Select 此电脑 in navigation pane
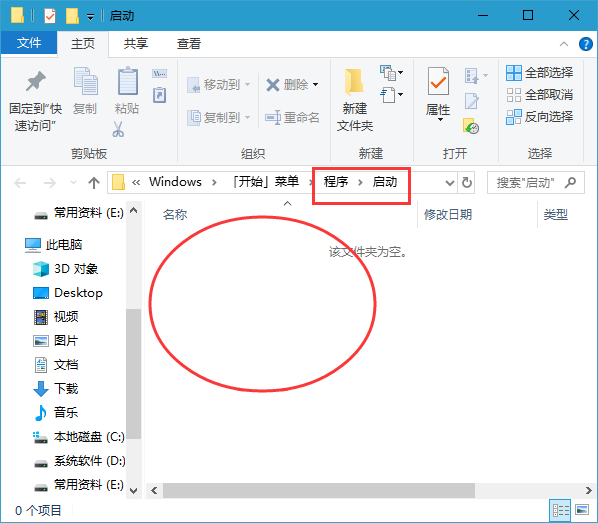Screen dimensions: 598x523 (53, 245)
